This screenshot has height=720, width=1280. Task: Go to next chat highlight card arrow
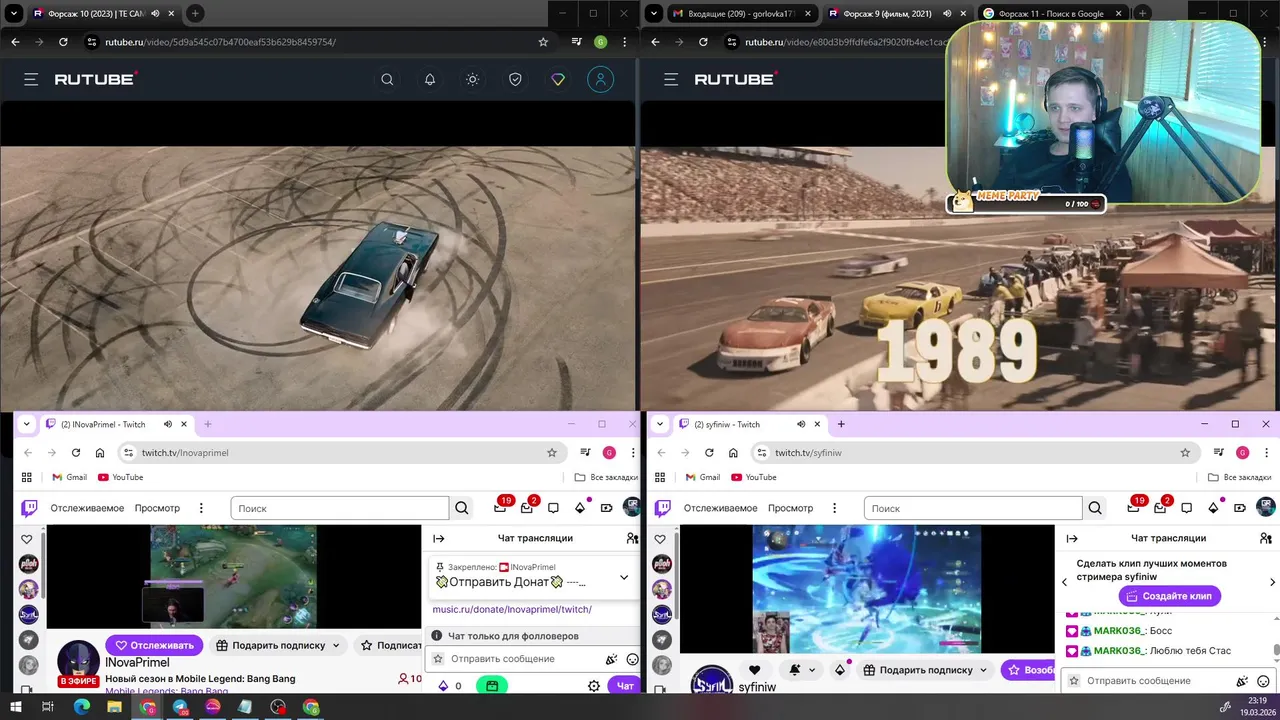click(x=1272, y=582)
